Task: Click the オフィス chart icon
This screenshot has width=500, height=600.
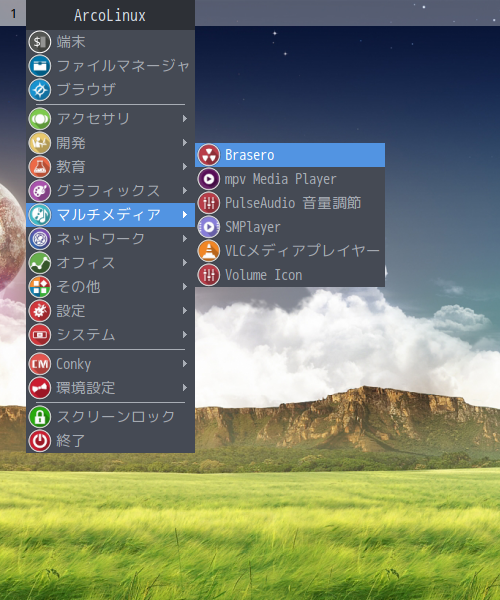Action: pyautogui.click(x=40, y=263)
